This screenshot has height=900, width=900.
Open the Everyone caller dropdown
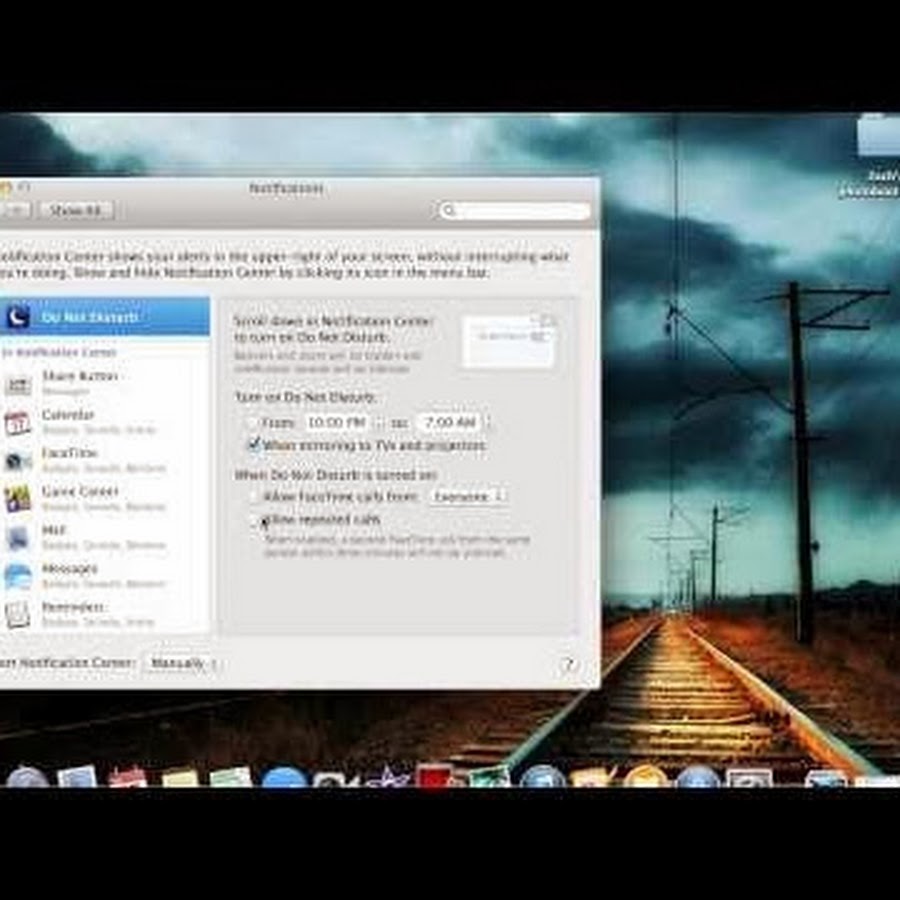tap(468, 496)
